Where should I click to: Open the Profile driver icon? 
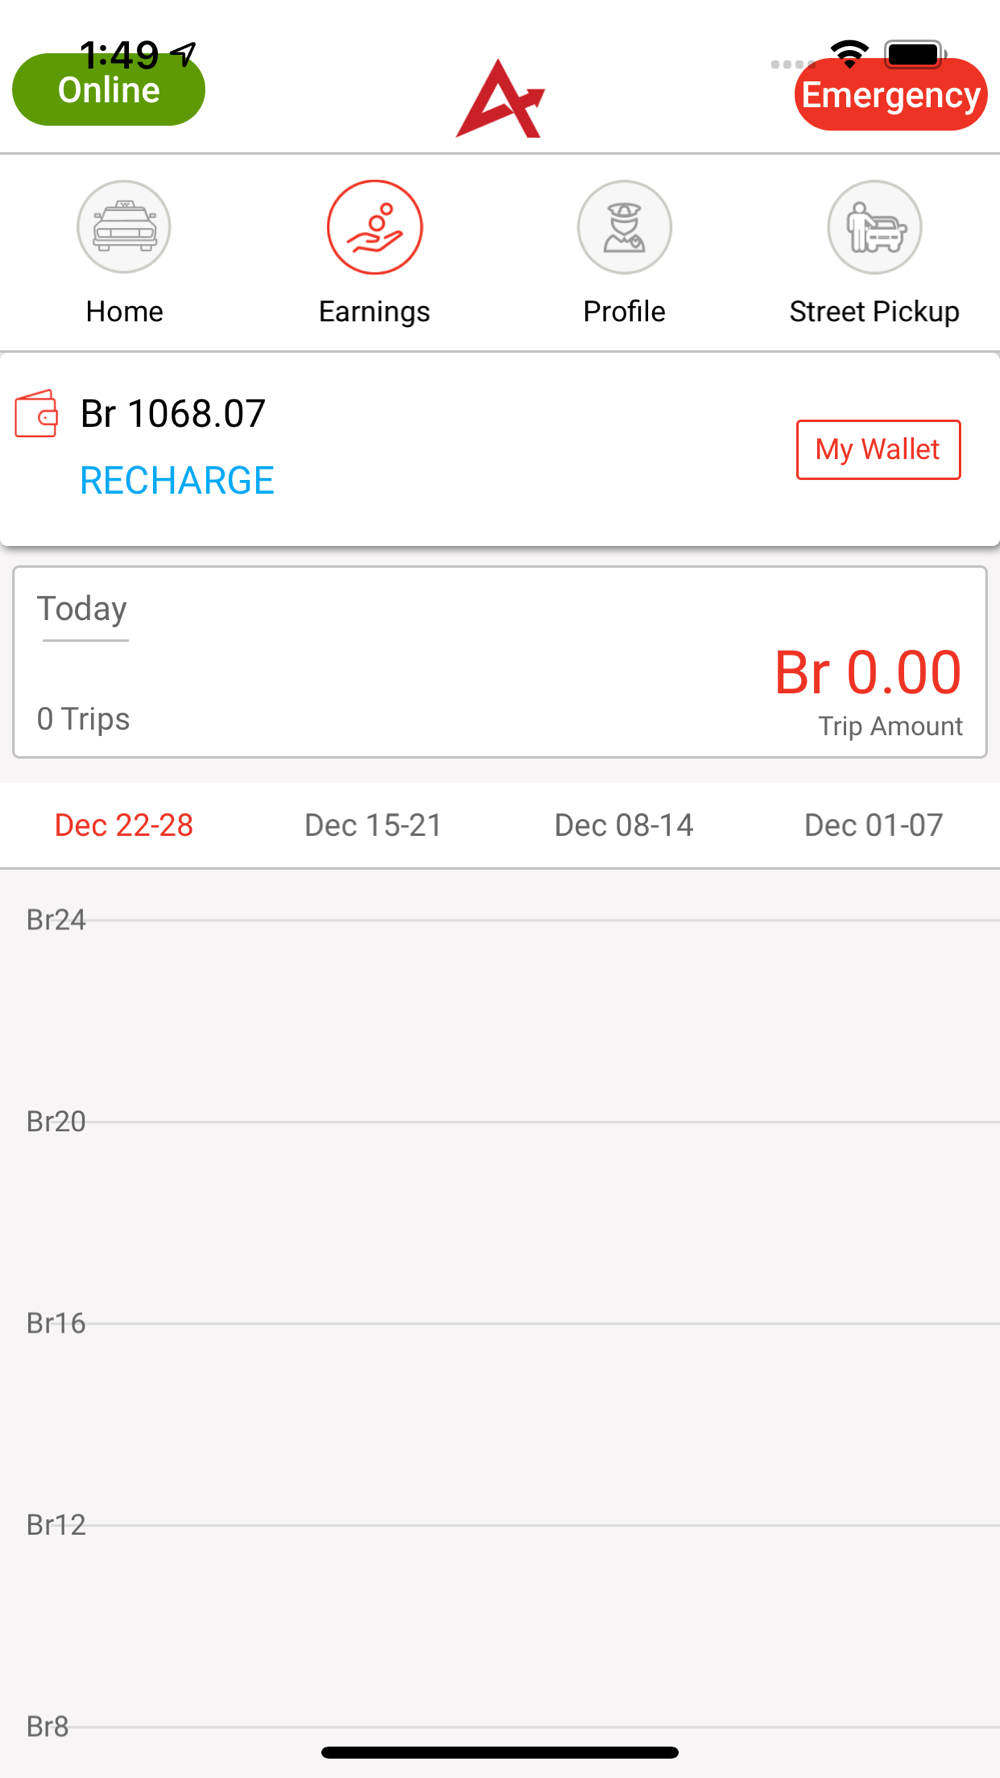coord(624,227)
